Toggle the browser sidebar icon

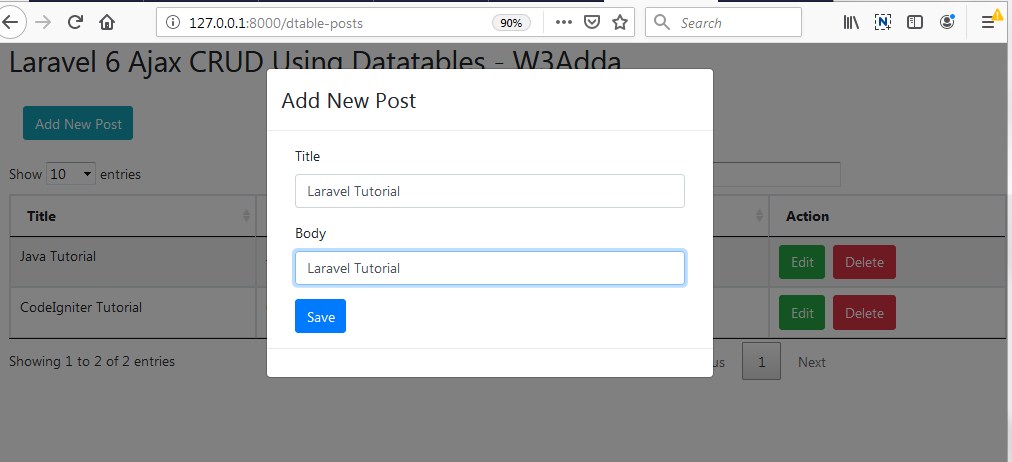(915, 23)
